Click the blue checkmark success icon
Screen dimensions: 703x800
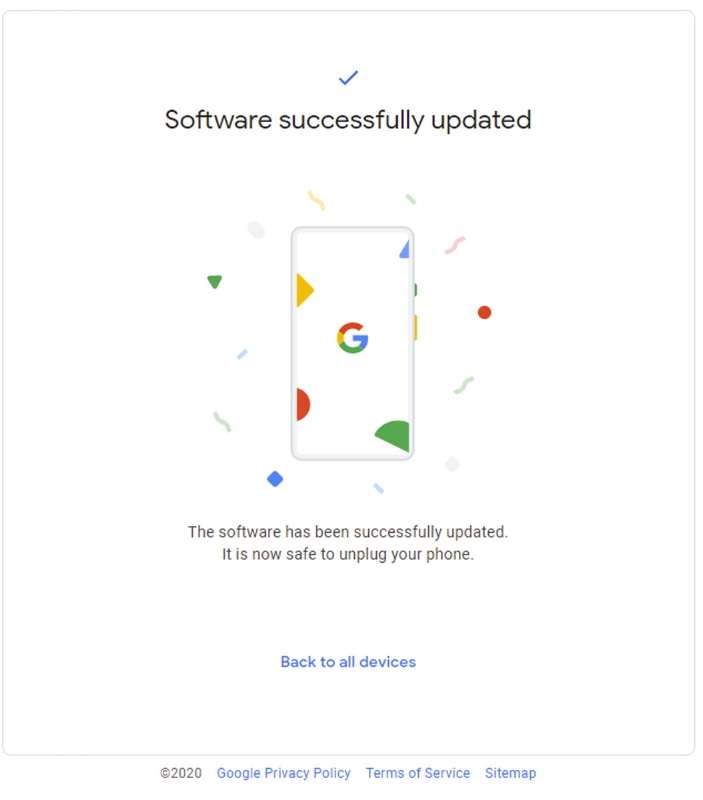coord(347,75)
